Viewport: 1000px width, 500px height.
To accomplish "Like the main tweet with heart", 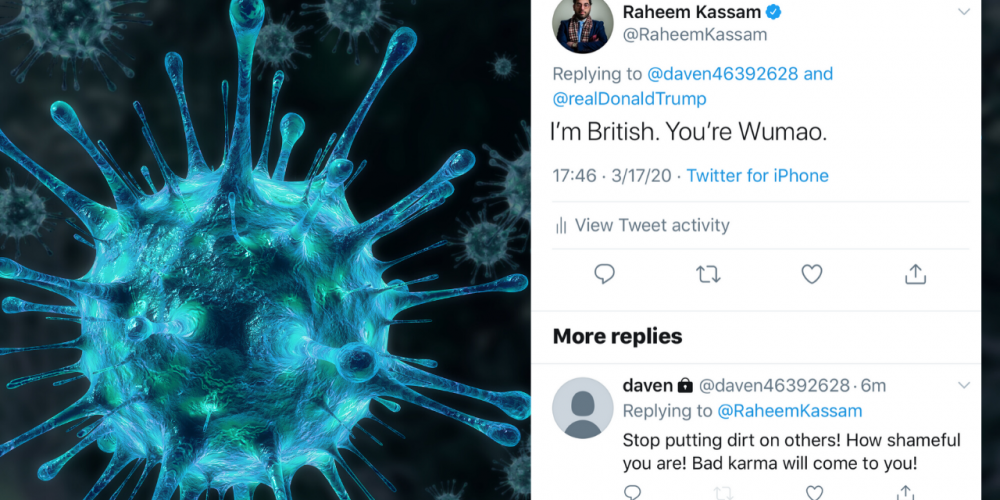I will (812, 274).
